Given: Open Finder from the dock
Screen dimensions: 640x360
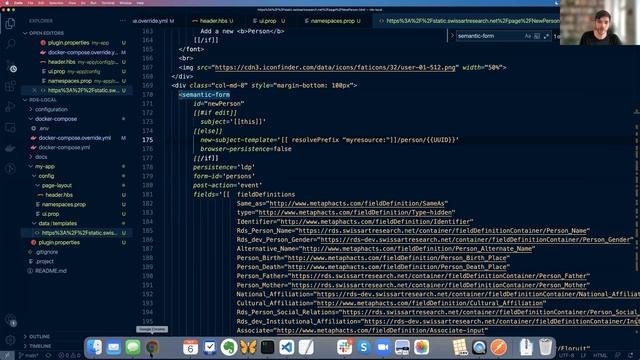Looking at the screenshot, I should 95,347.
